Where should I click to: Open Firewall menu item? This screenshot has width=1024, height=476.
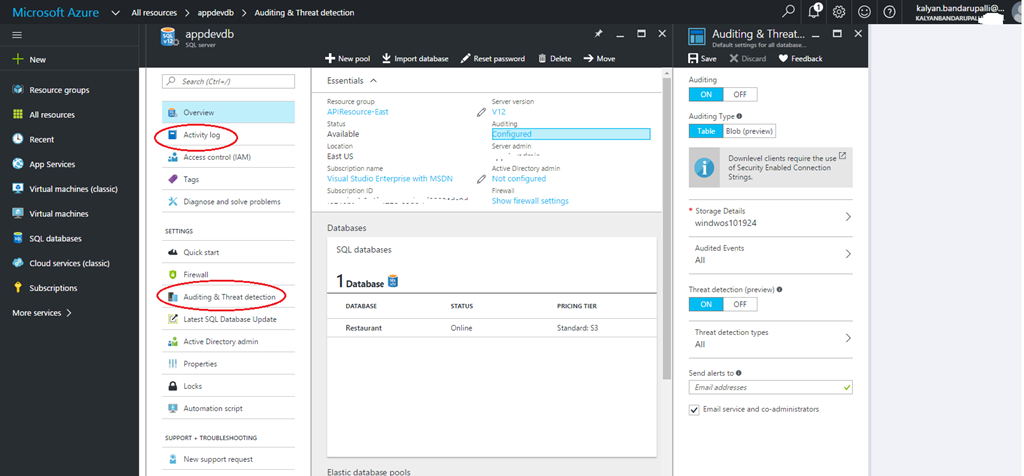pyautogui.click(x=229, y=275)
